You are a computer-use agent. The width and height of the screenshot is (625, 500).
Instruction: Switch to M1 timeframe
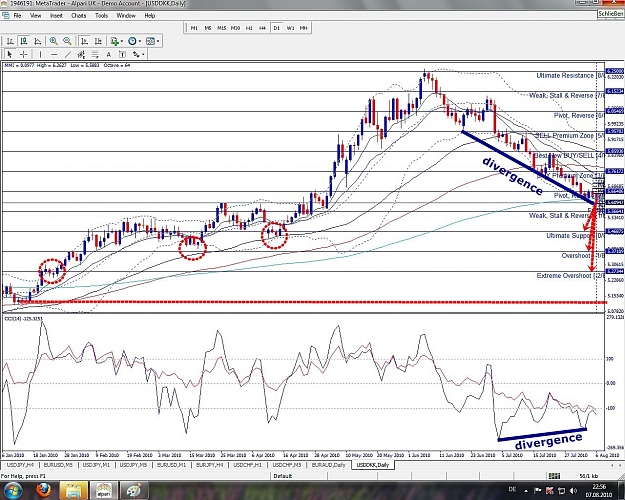pos(194,28)
